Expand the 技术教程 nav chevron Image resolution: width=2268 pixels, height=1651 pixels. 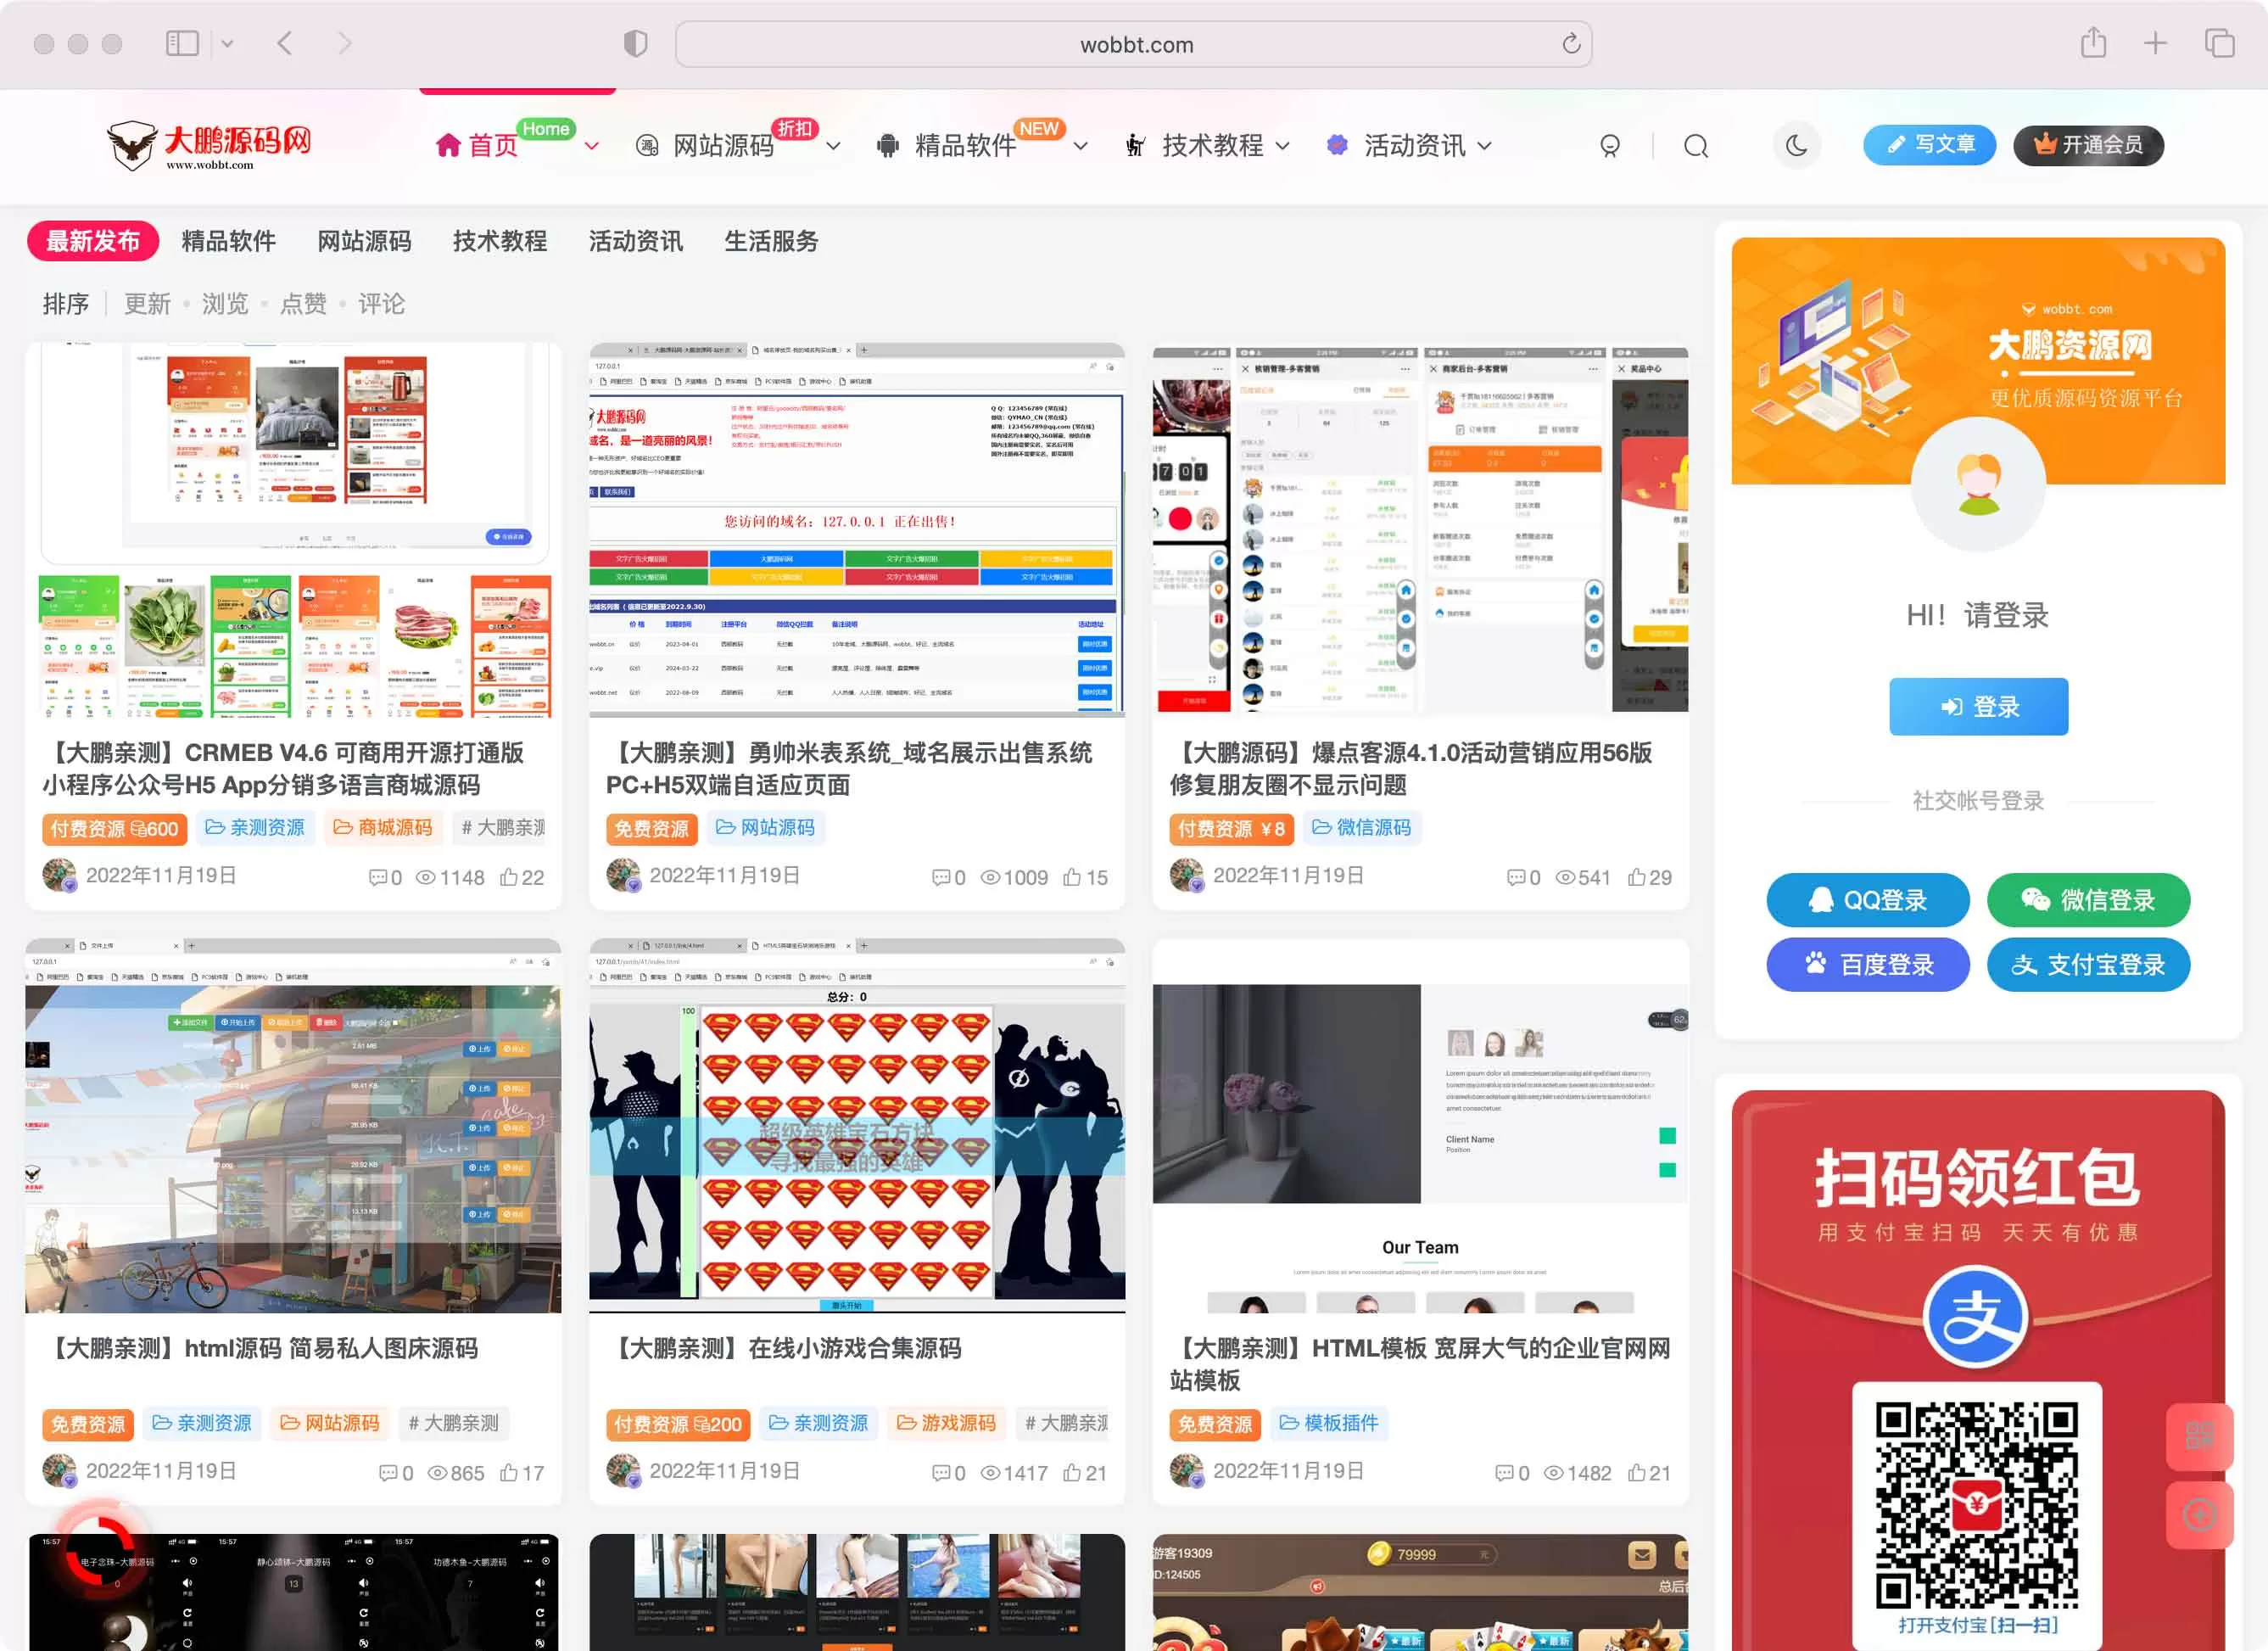point(1282,146)
